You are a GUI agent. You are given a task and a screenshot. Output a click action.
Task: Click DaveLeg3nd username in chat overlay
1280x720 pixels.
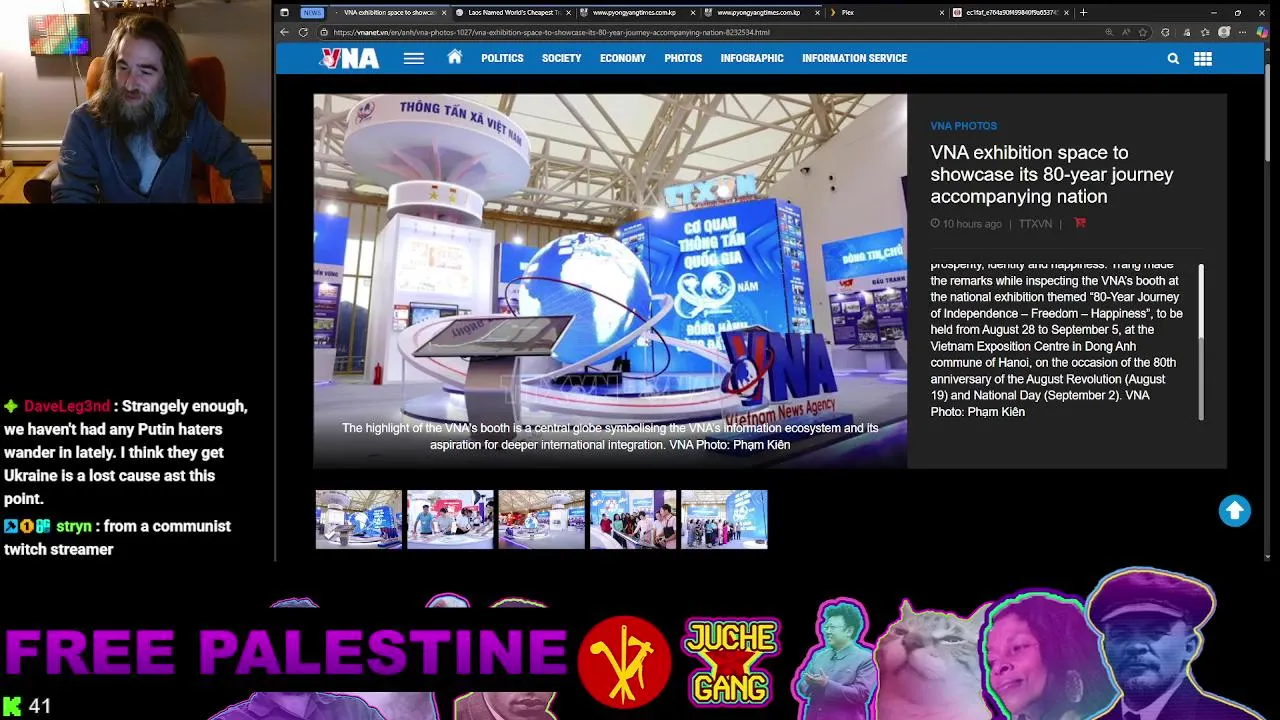point(67,406)
